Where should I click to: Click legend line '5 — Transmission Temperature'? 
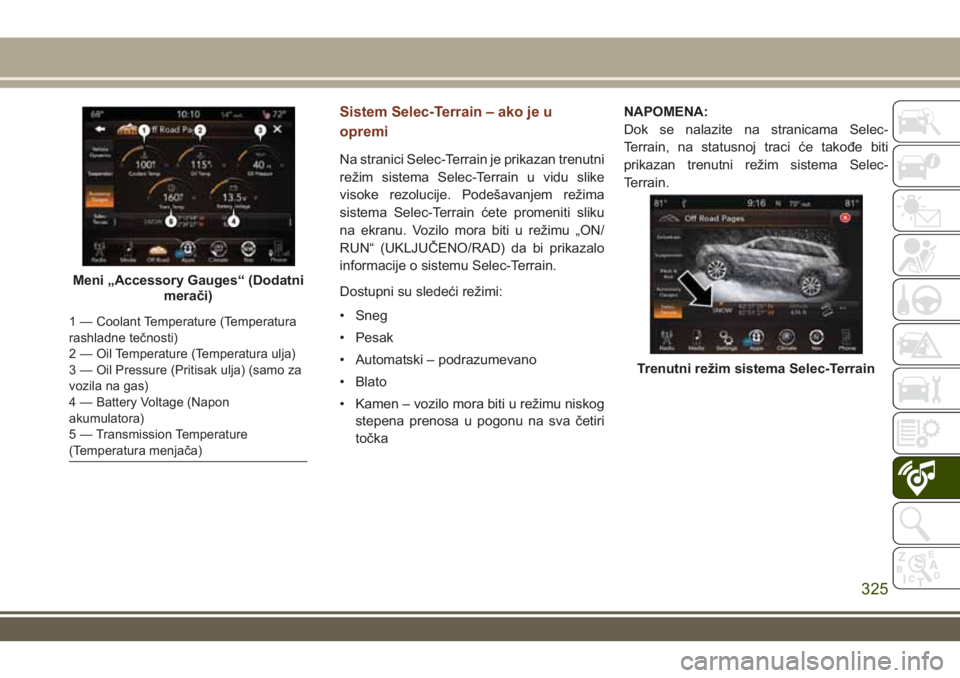coord(158,442)
